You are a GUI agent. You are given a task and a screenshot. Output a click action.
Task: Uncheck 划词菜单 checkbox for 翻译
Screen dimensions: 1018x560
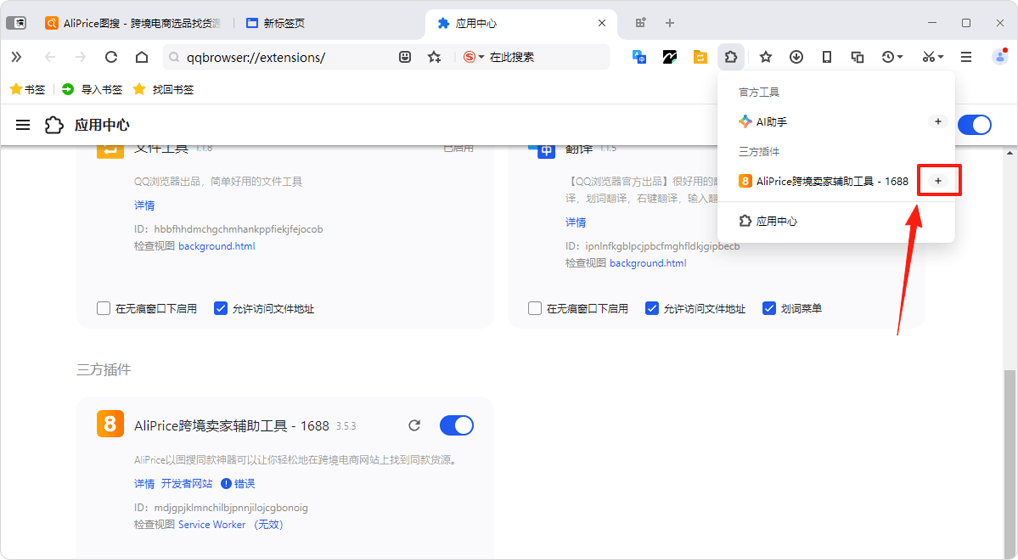coord(770,309)
